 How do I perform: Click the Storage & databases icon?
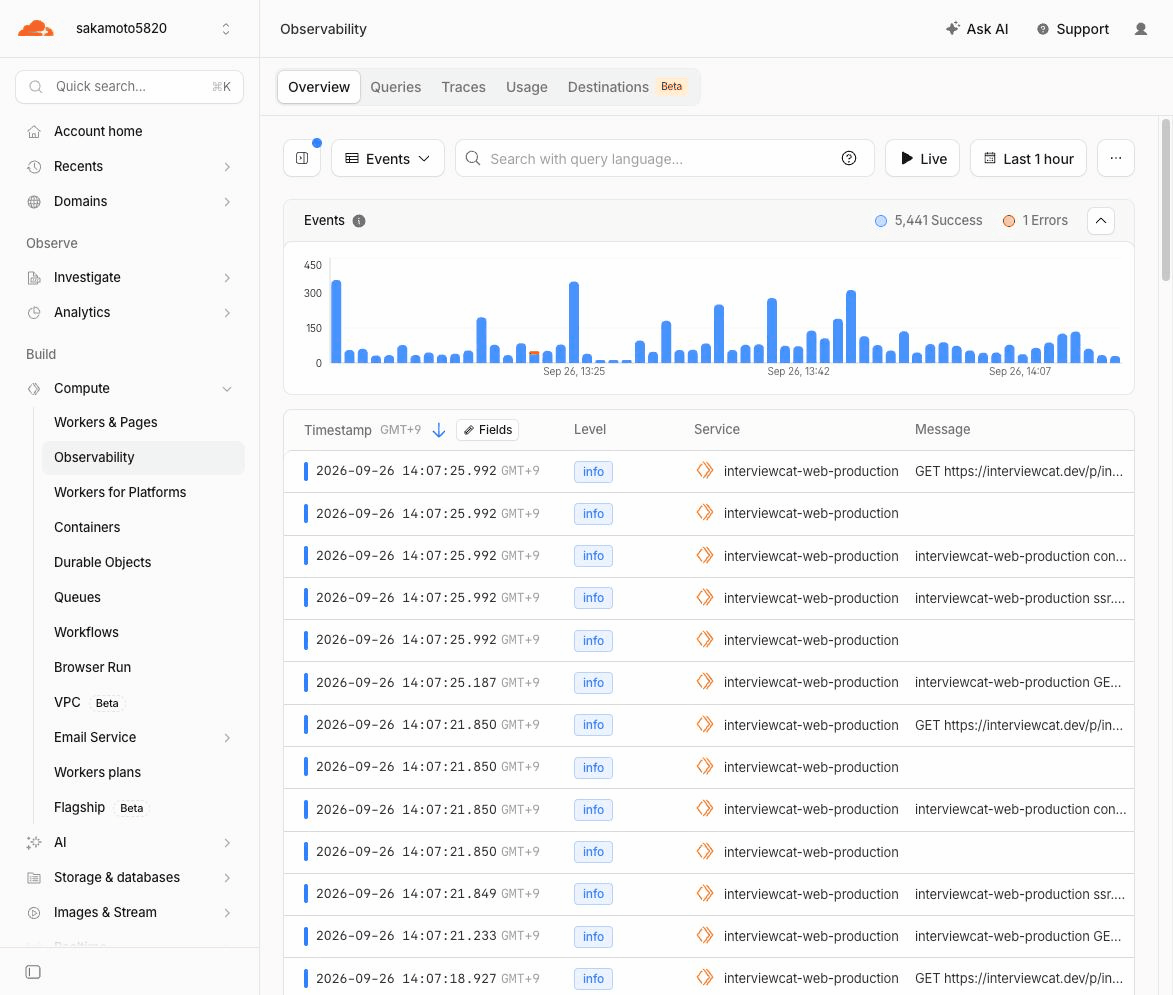[34, 878]
